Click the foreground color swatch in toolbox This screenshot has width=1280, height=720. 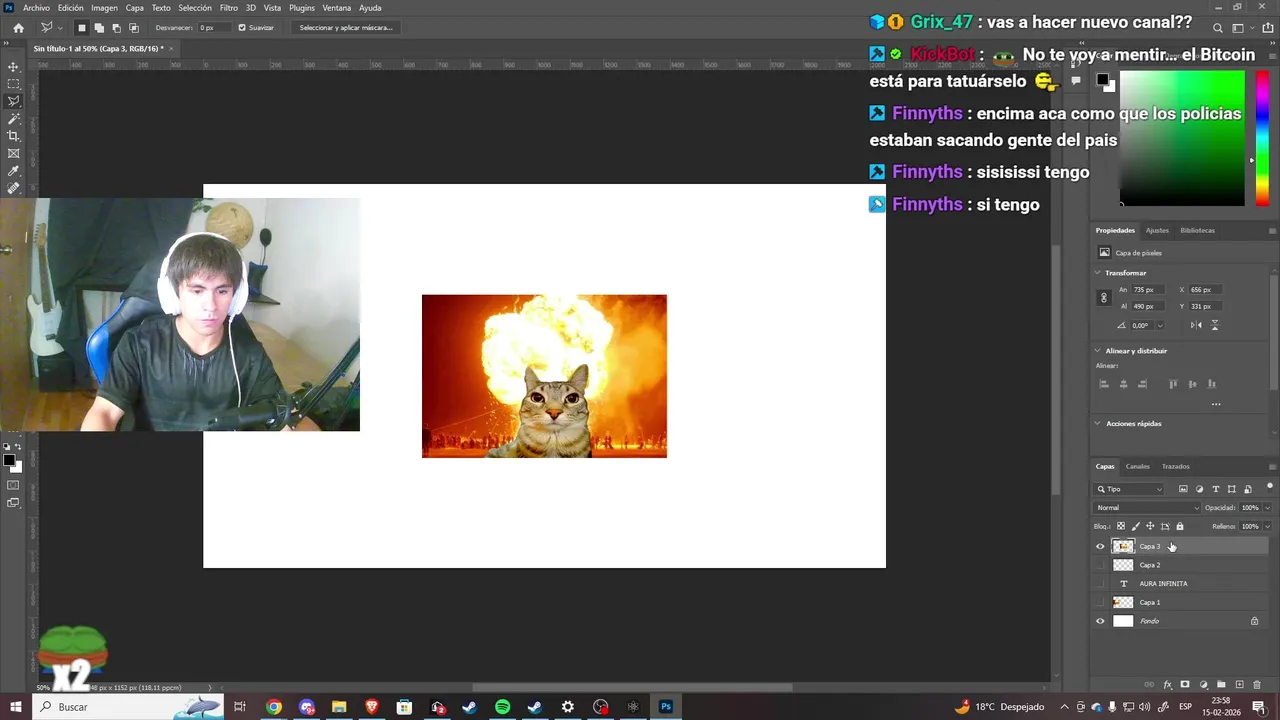[8, 461]
